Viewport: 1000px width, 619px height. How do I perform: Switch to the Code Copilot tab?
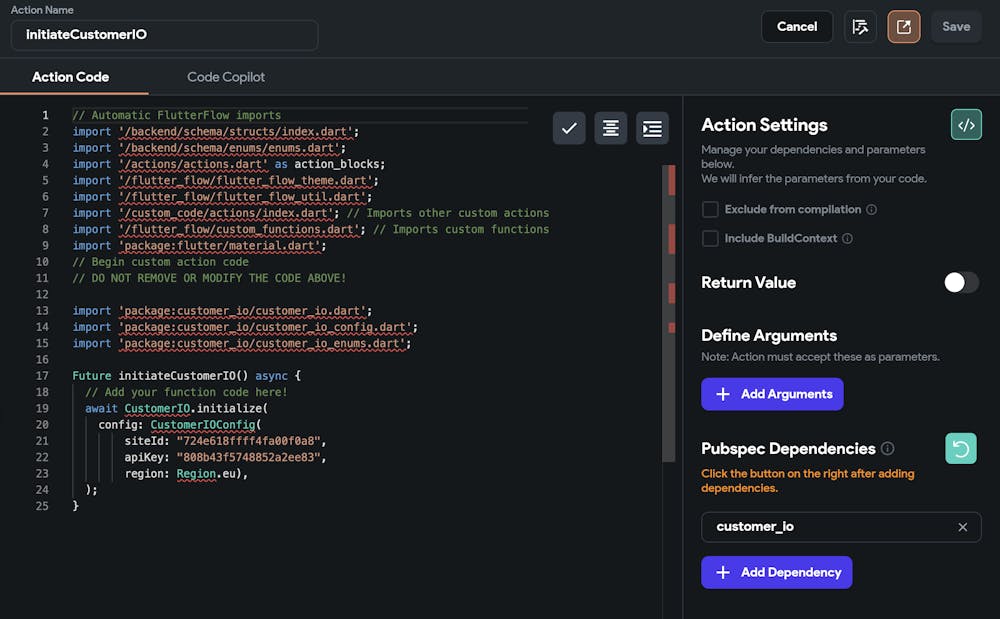tap(226, 77)
